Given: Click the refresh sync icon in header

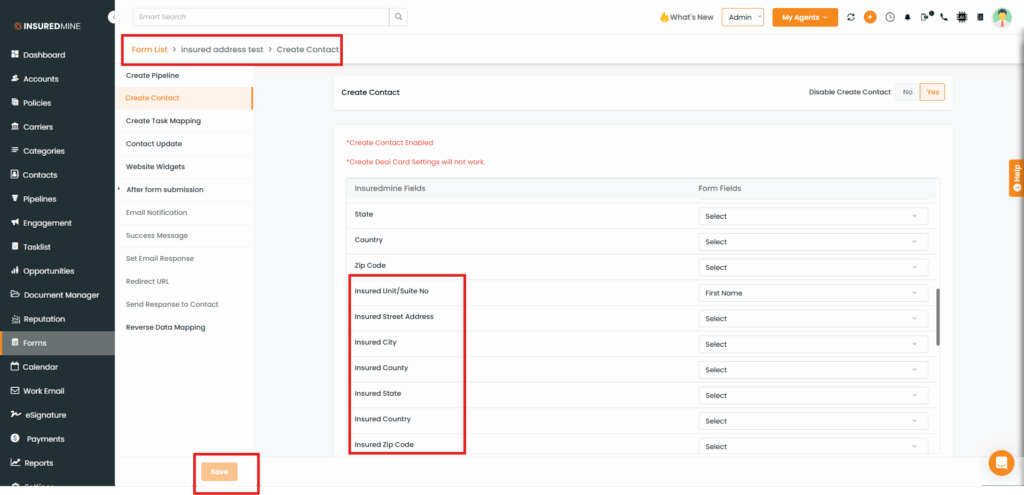Looking at the screenshot, I should (x=851, y=17).
